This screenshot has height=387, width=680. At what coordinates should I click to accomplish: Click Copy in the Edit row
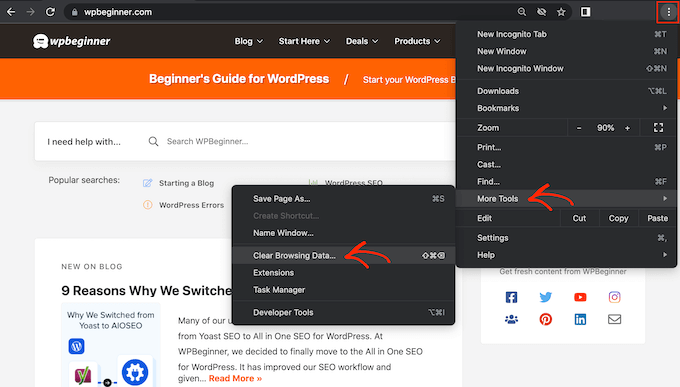(618, 218)
